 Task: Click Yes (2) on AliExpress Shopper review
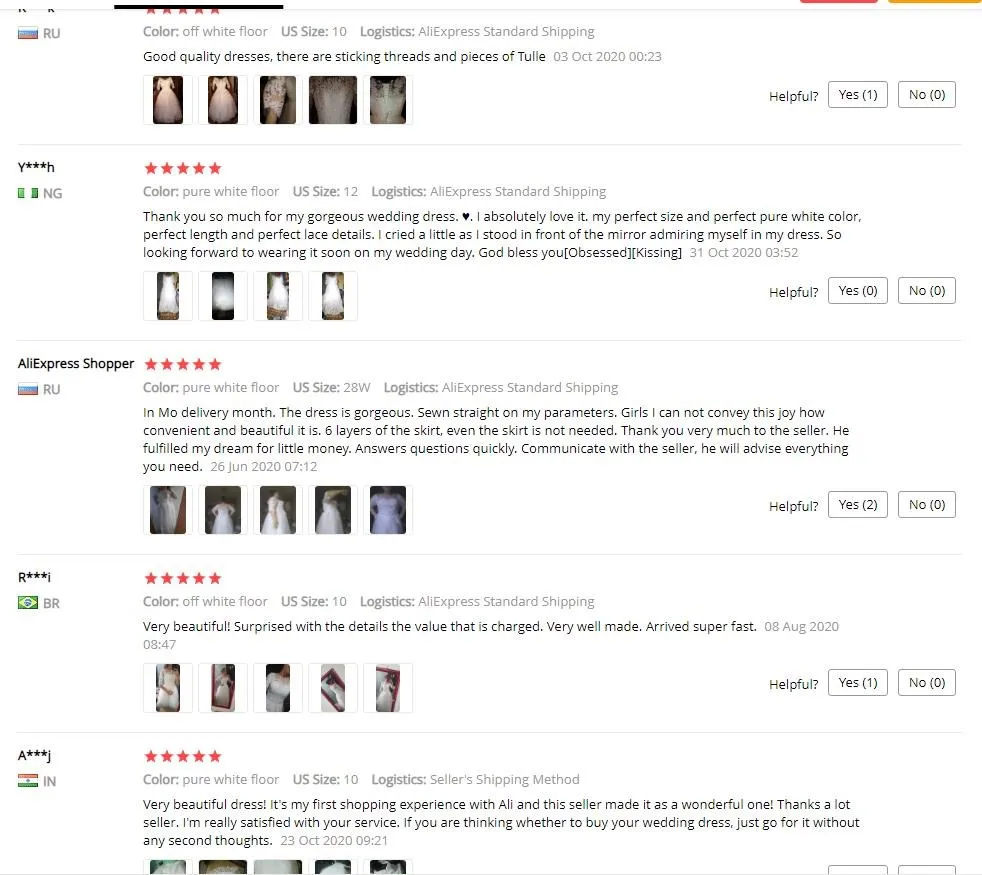point(857,505)
